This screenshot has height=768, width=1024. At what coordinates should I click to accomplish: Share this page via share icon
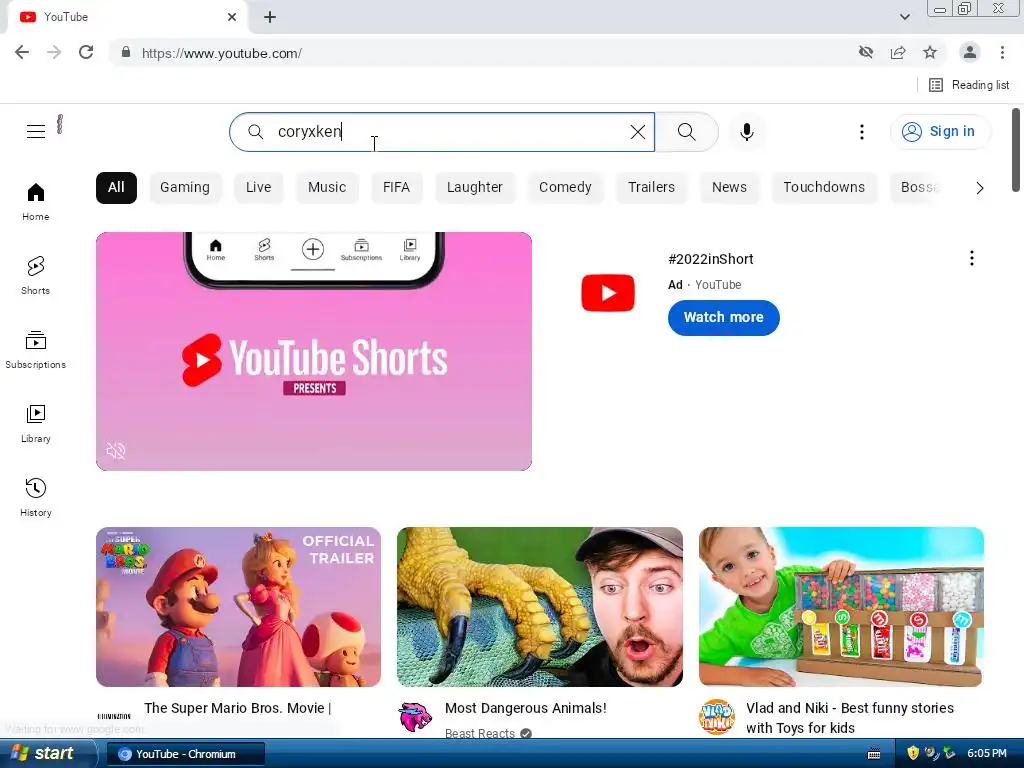(898, 52)
